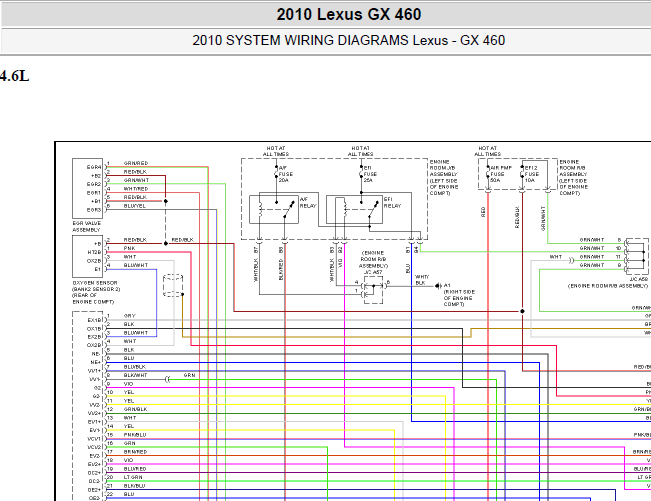Click the "PNK/BLU" wire label at pin 15
The height and width of the screenshot is (501, 651).
[x=135, y=435]
